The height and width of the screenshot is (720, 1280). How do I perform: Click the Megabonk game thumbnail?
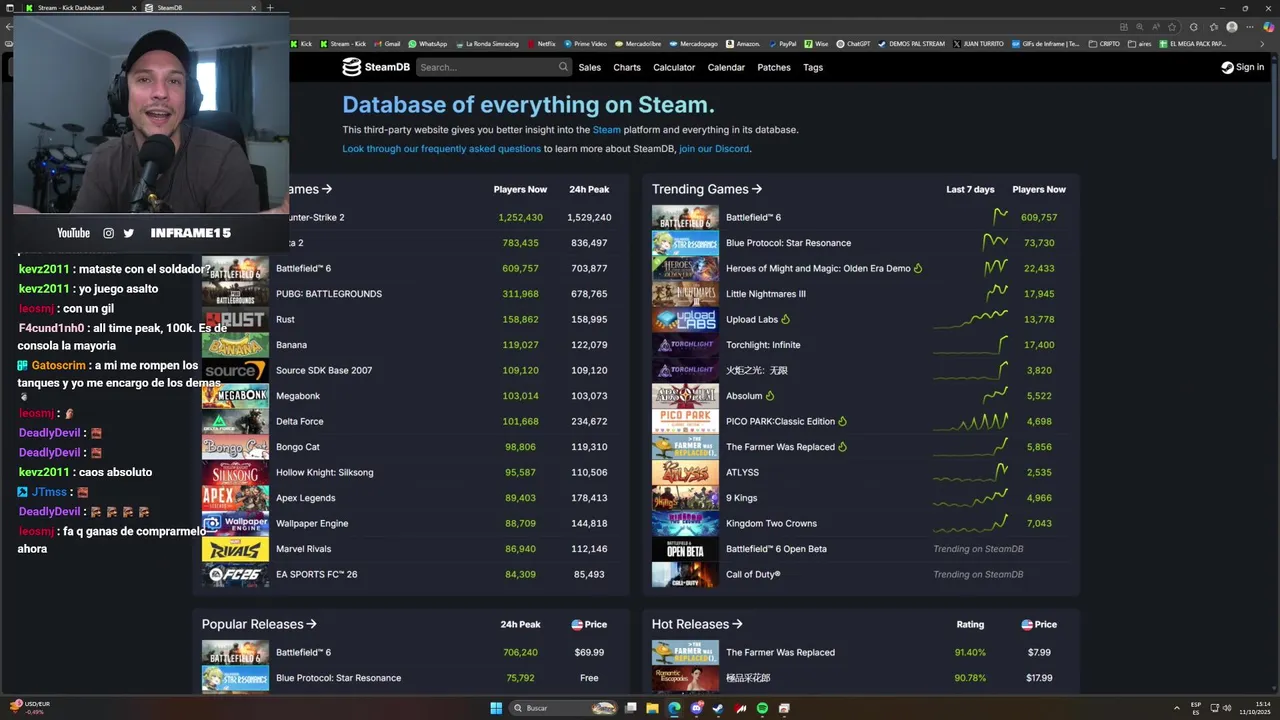click(x=235, y=396)
